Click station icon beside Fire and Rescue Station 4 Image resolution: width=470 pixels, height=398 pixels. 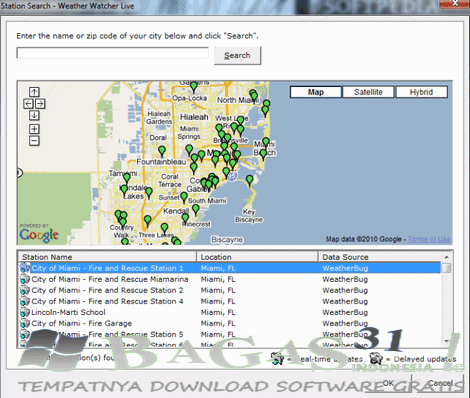(x=25, y=301)
